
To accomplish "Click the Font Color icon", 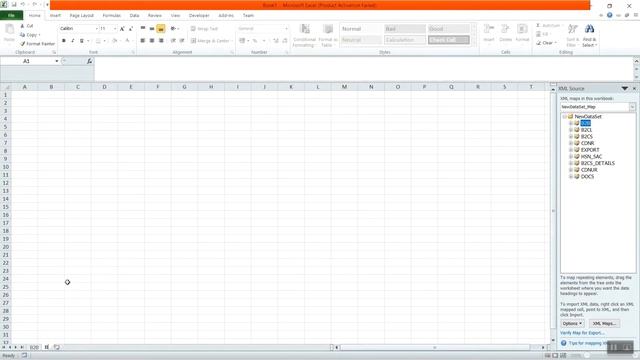I will pyautogui.click(x=127, y=41).
